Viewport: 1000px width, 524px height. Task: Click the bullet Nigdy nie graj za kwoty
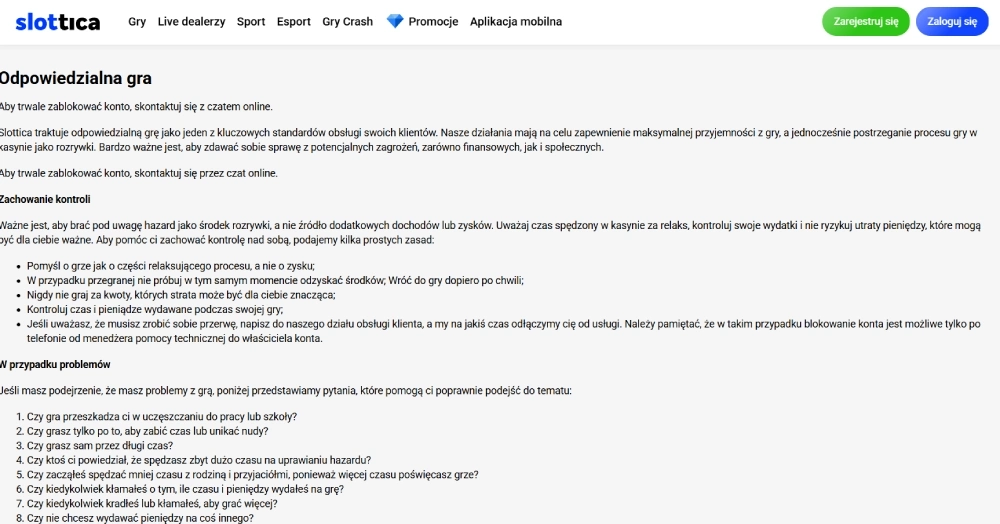(180, 295)
